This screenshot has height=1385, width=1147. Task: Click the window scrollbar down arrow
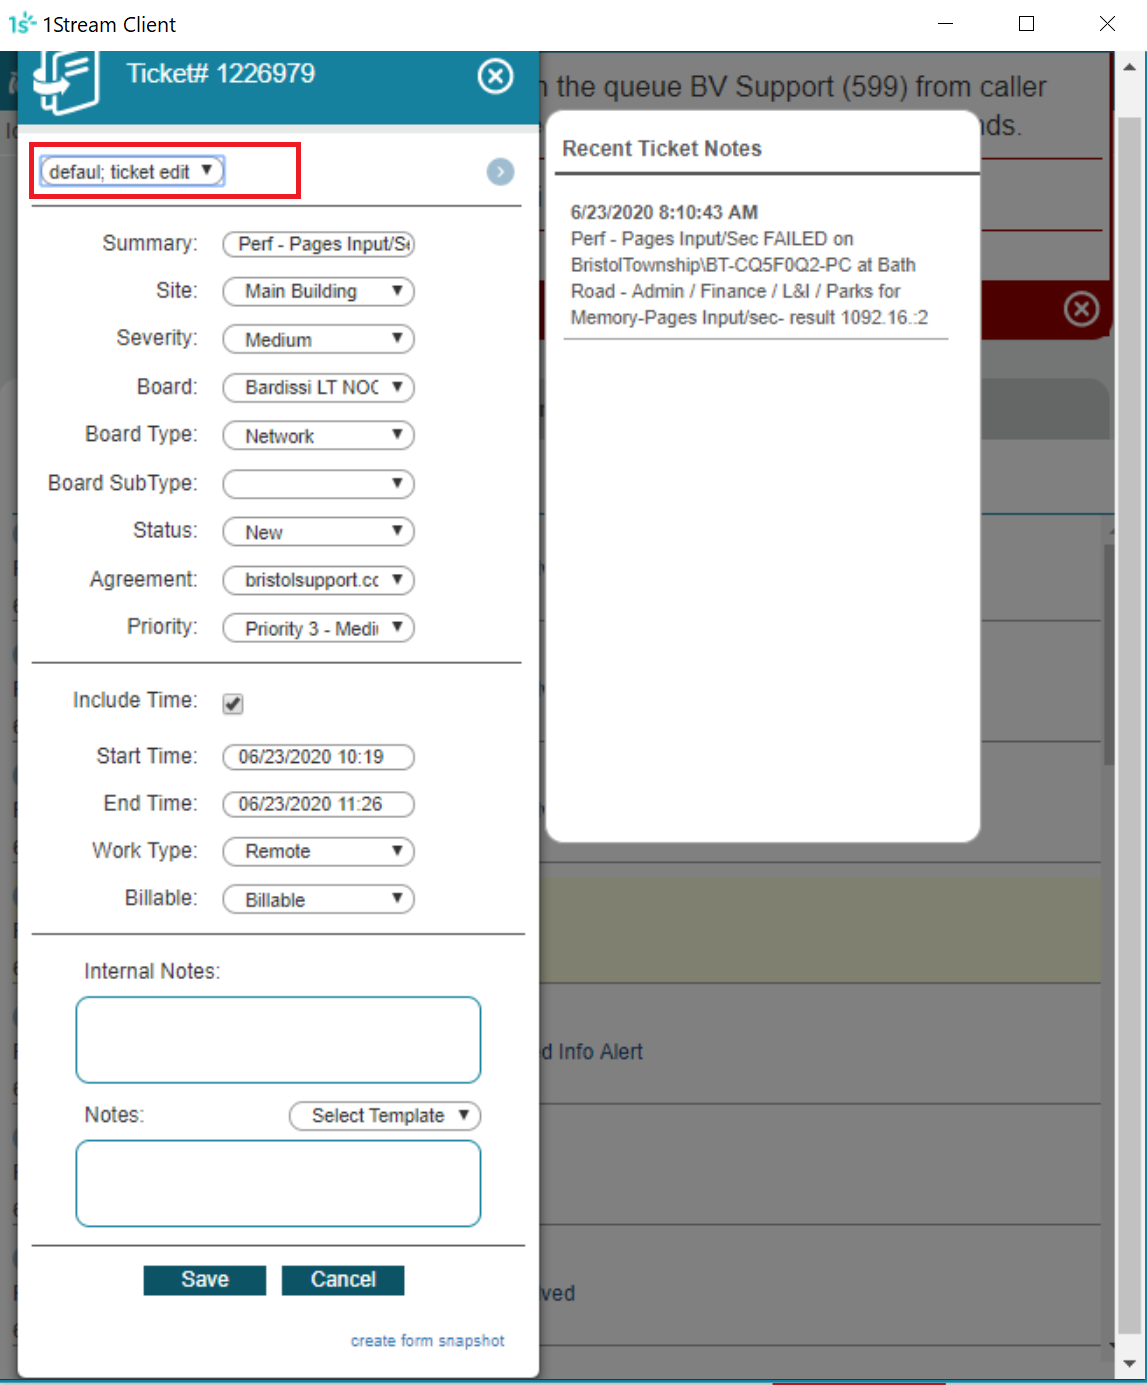(1129, 1364)
